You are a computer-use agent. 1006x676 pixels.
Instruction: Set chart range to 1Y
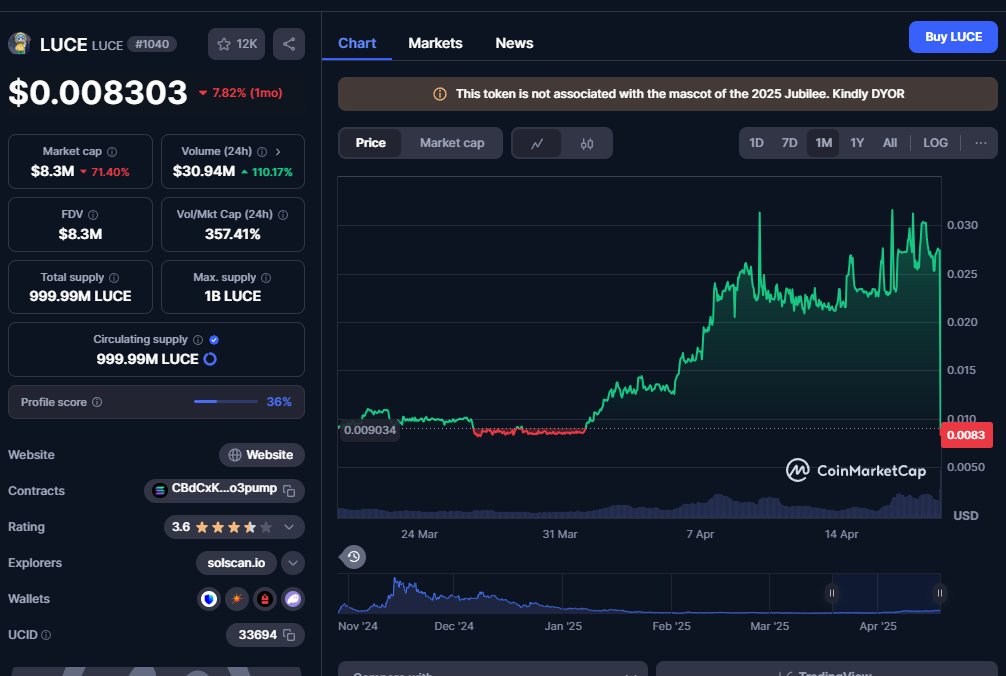tap(857, 143)
